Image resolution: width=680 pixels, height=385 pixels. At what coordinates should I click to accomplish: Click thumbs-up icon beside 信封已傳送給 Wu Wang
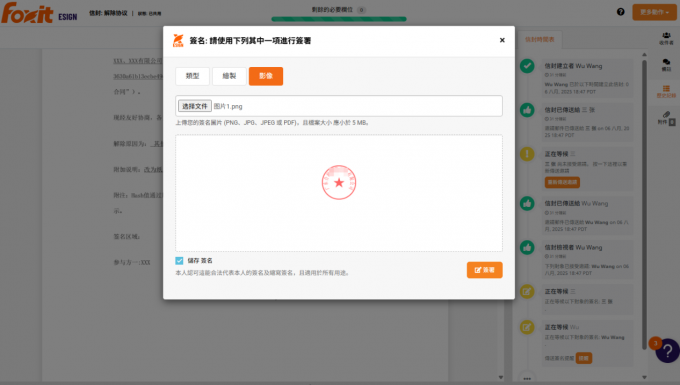[x=527, y=203]
